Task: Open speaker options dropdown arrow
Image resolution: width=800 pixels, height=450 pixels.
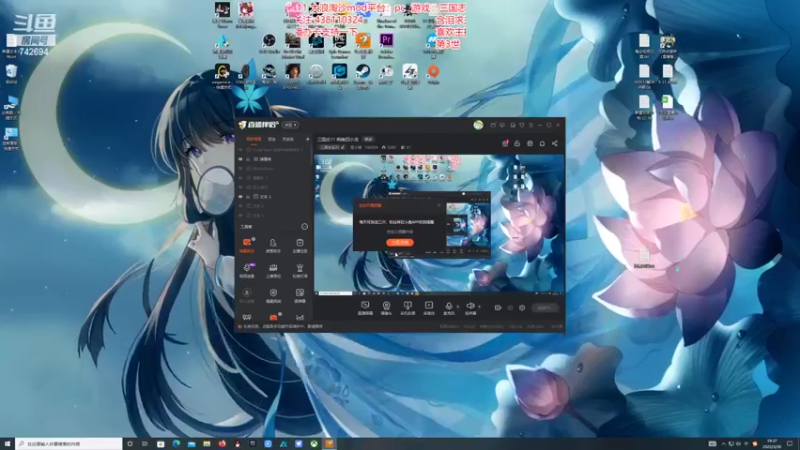Action: coord(479,307)
